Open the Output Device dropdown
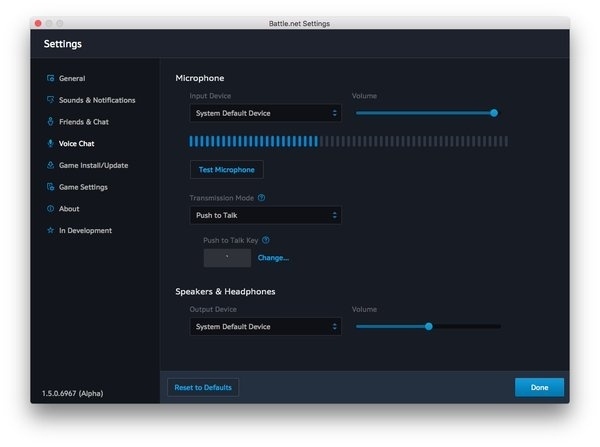Image resolution: width=600 pixels, height=447 pixels. pyautogui.click(x=266, y=326)
